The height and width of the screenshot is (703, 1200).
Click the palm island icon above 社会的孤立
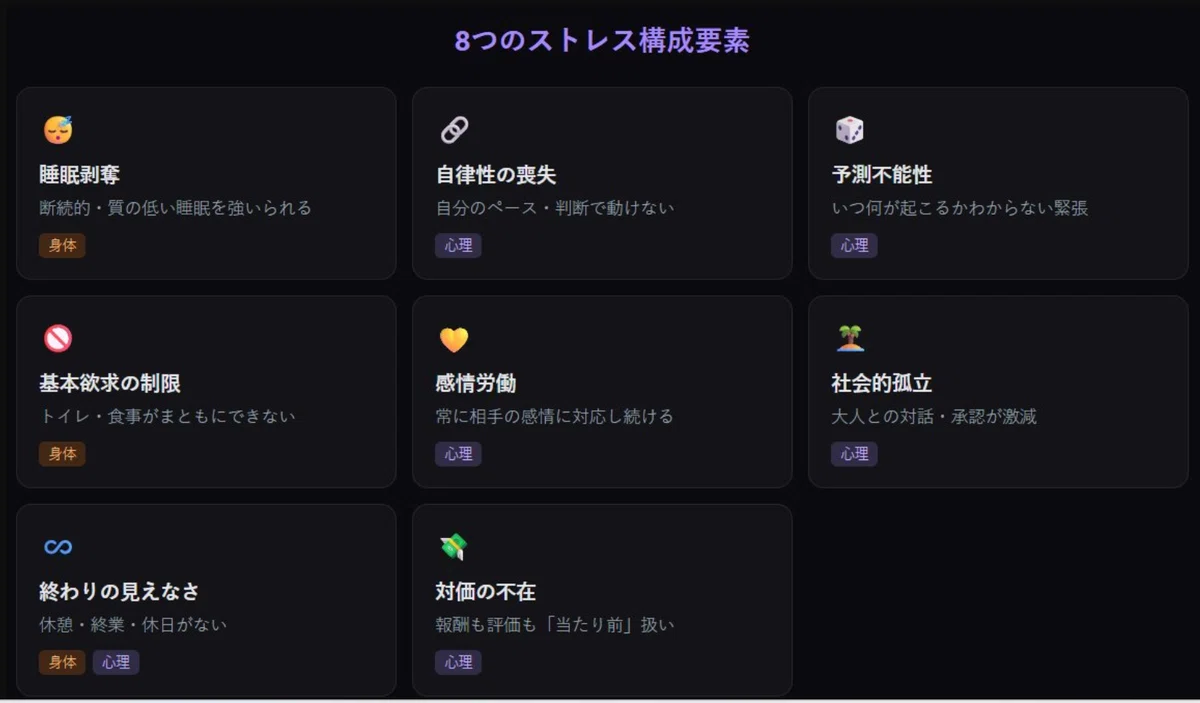850,339
